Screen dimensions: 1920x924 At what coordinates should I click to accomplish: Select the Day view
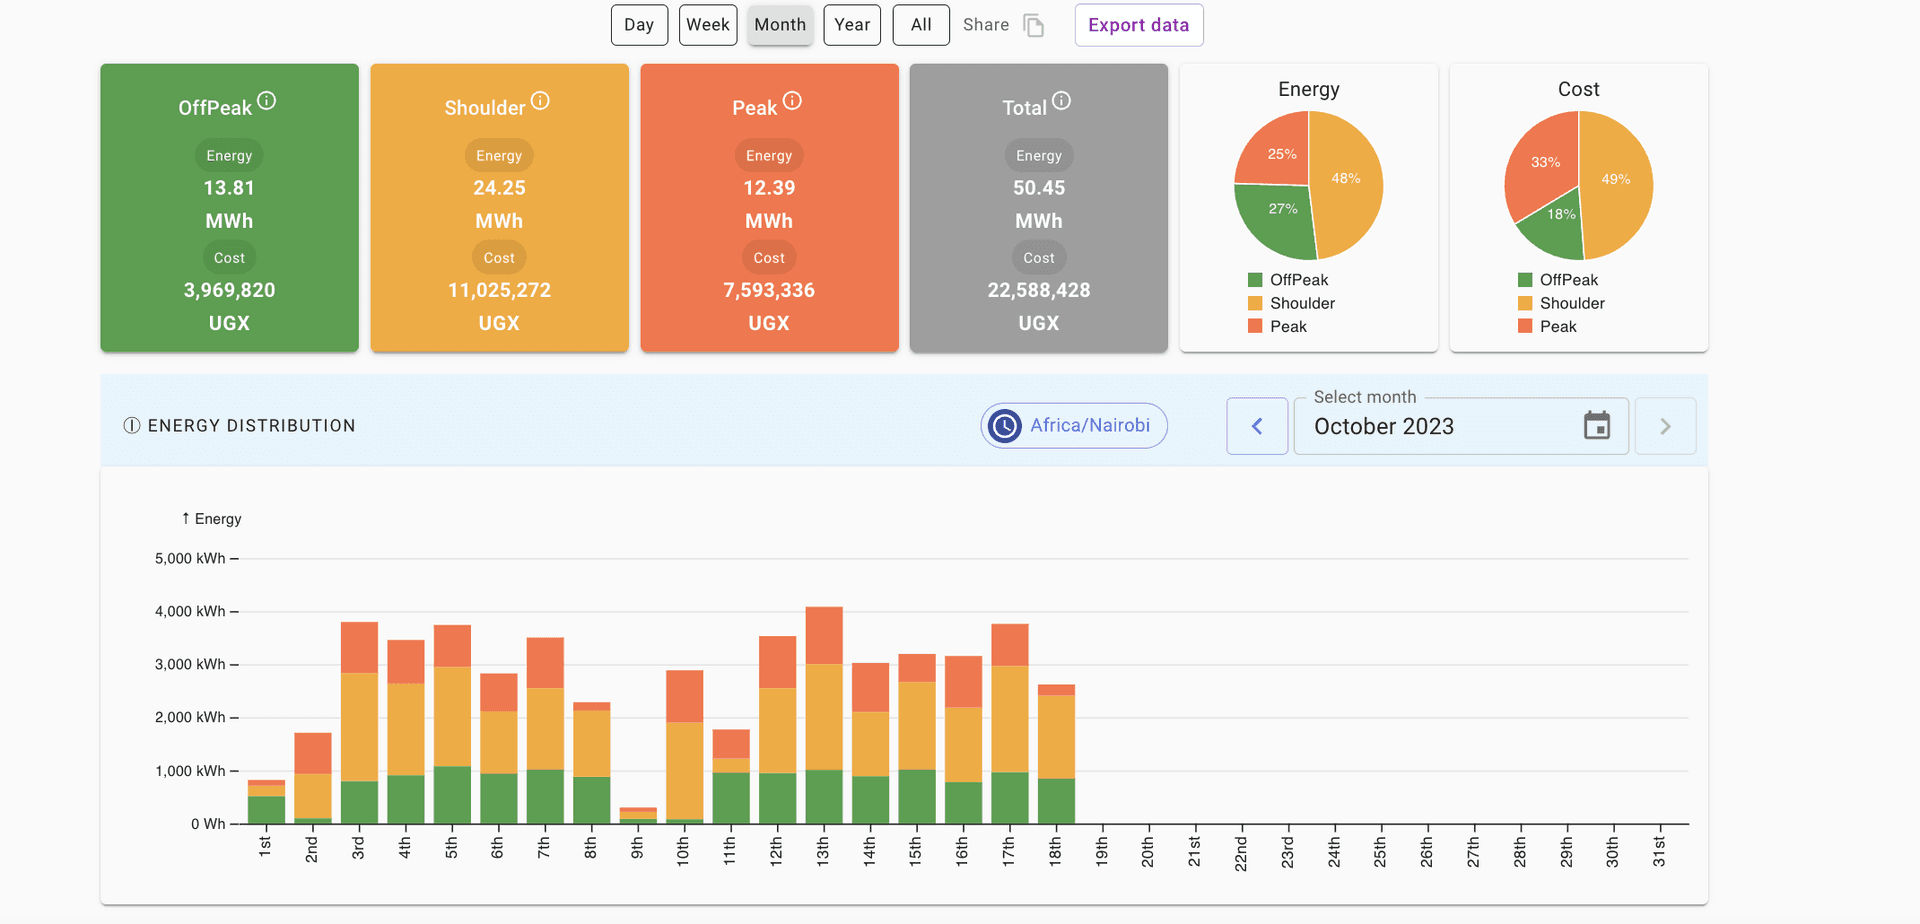(x=639, y=25)
